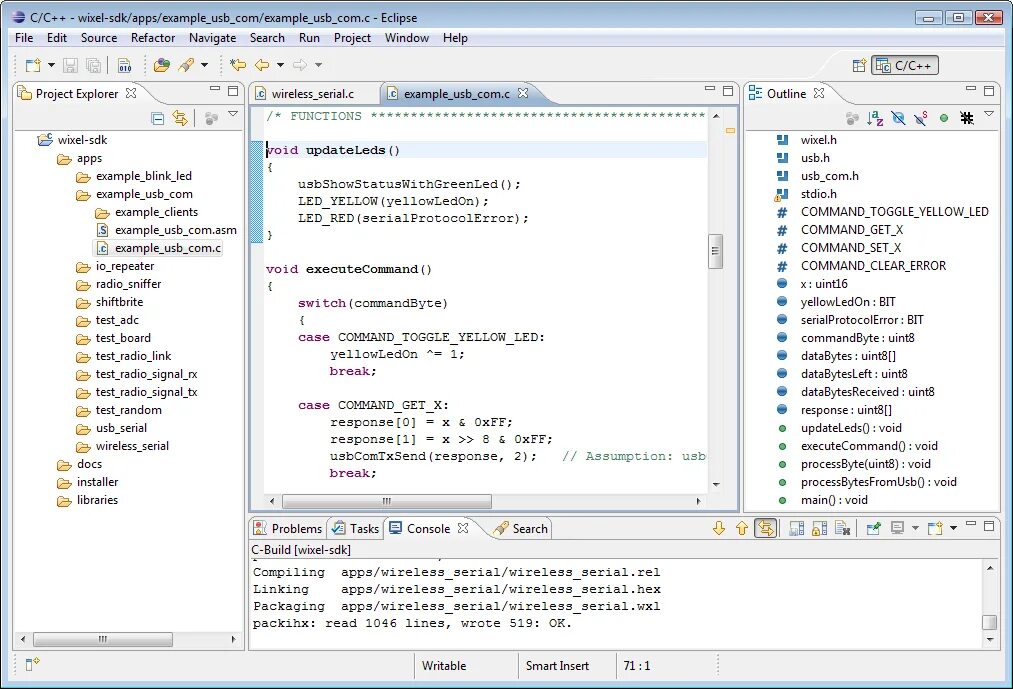1013x689 pixels.
Task: Open the Forward history dropdown arrow
Action: click(318, 65)
